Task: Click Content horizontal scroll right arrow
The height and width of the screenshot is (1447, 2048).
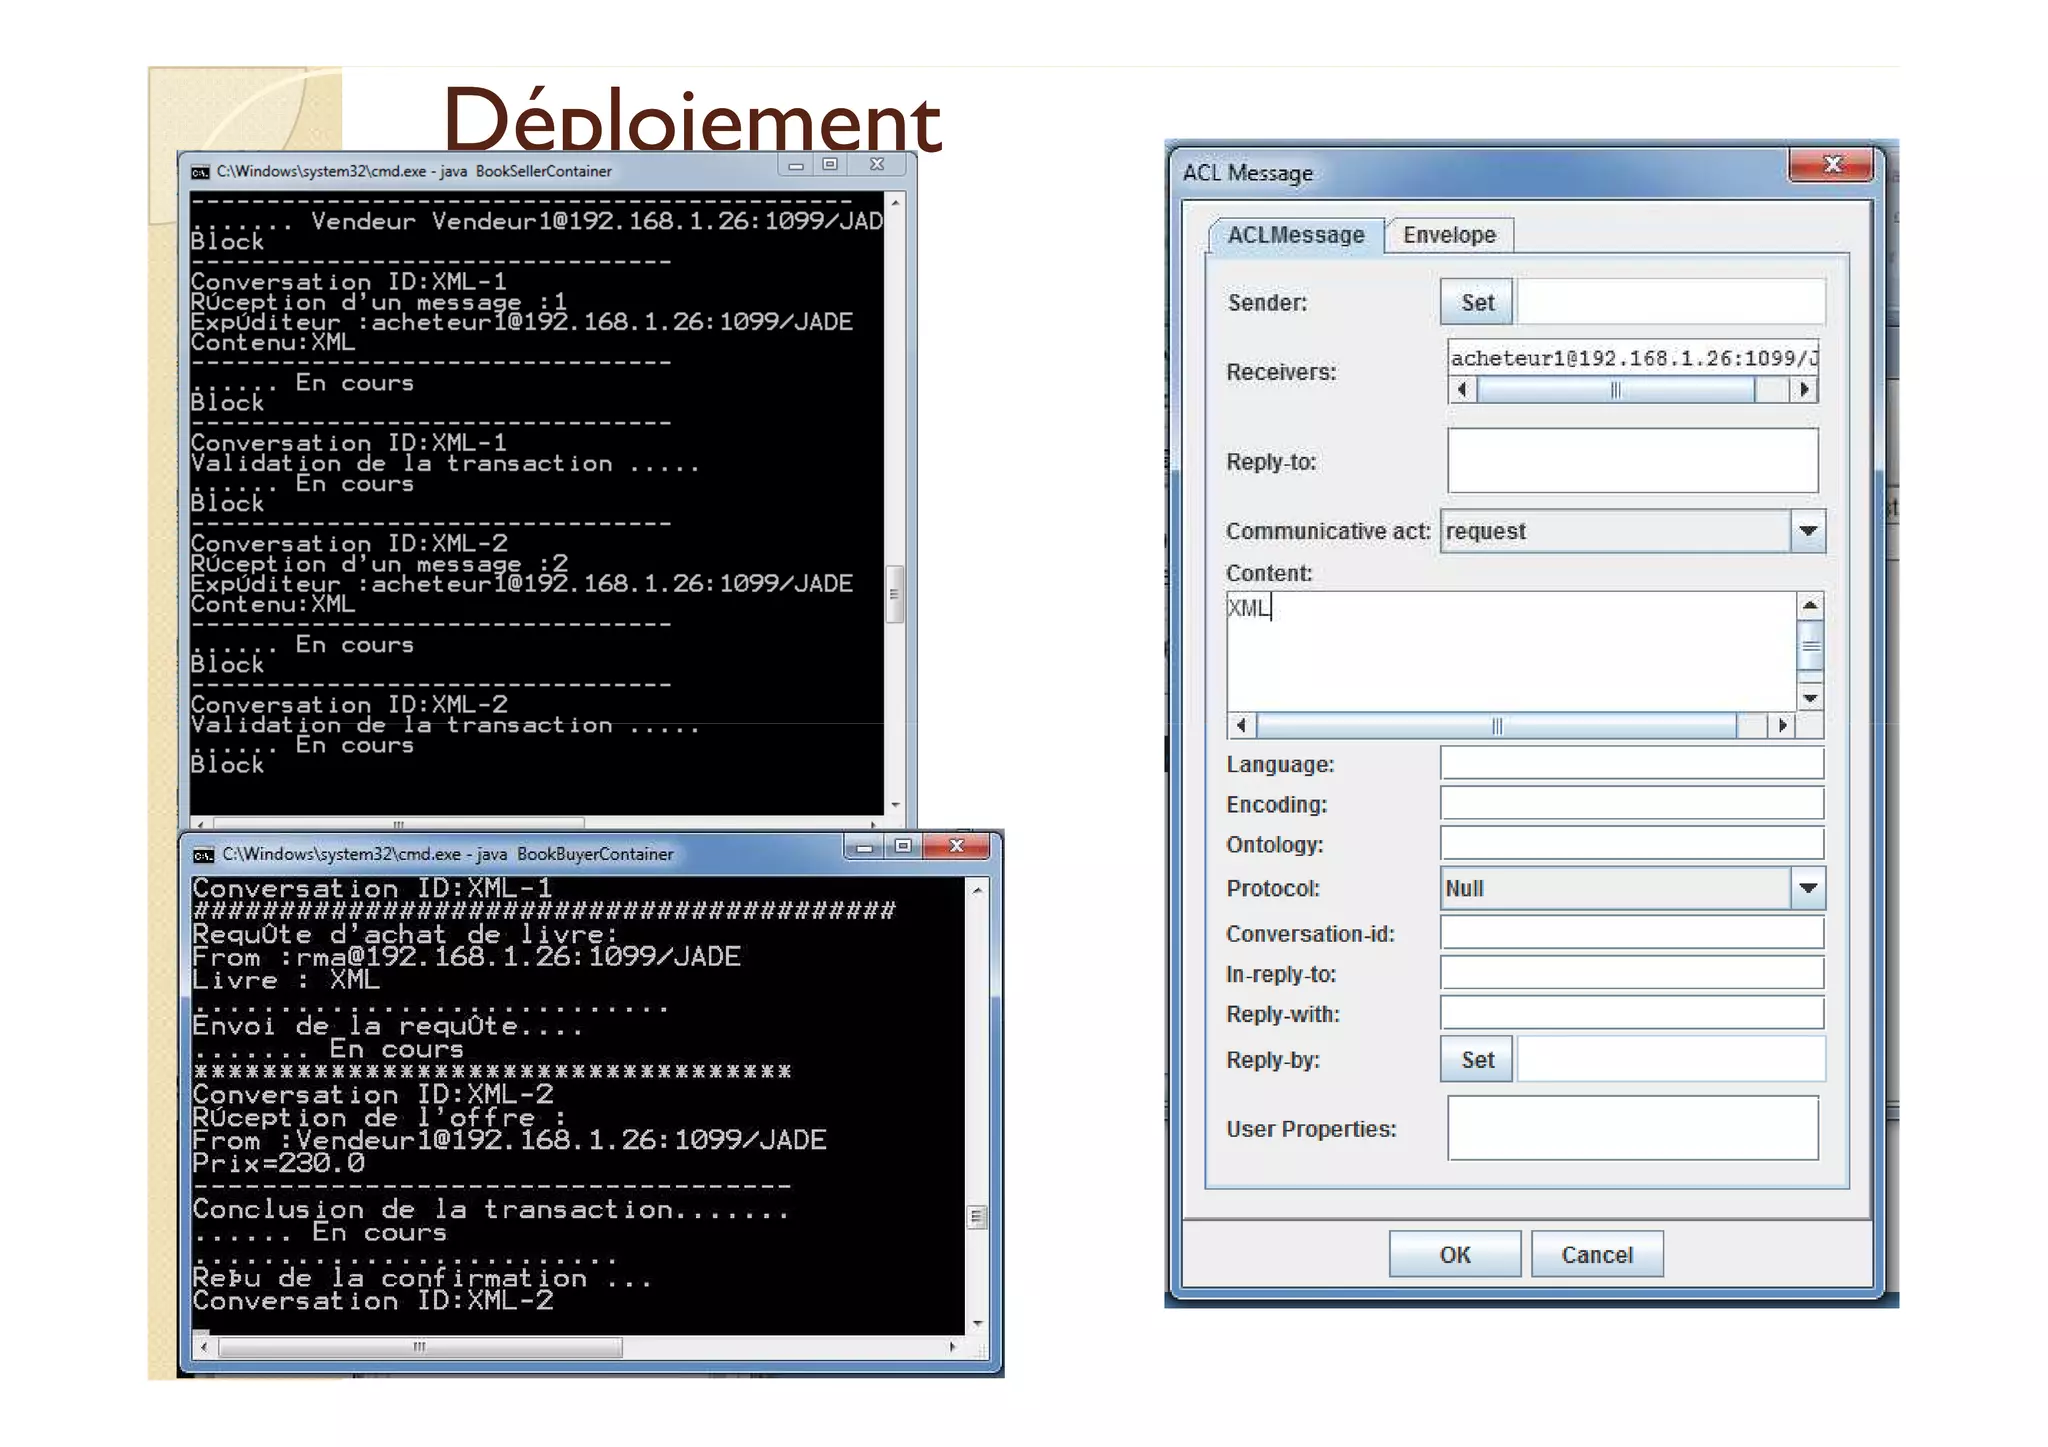Action: coord(1782,726)
